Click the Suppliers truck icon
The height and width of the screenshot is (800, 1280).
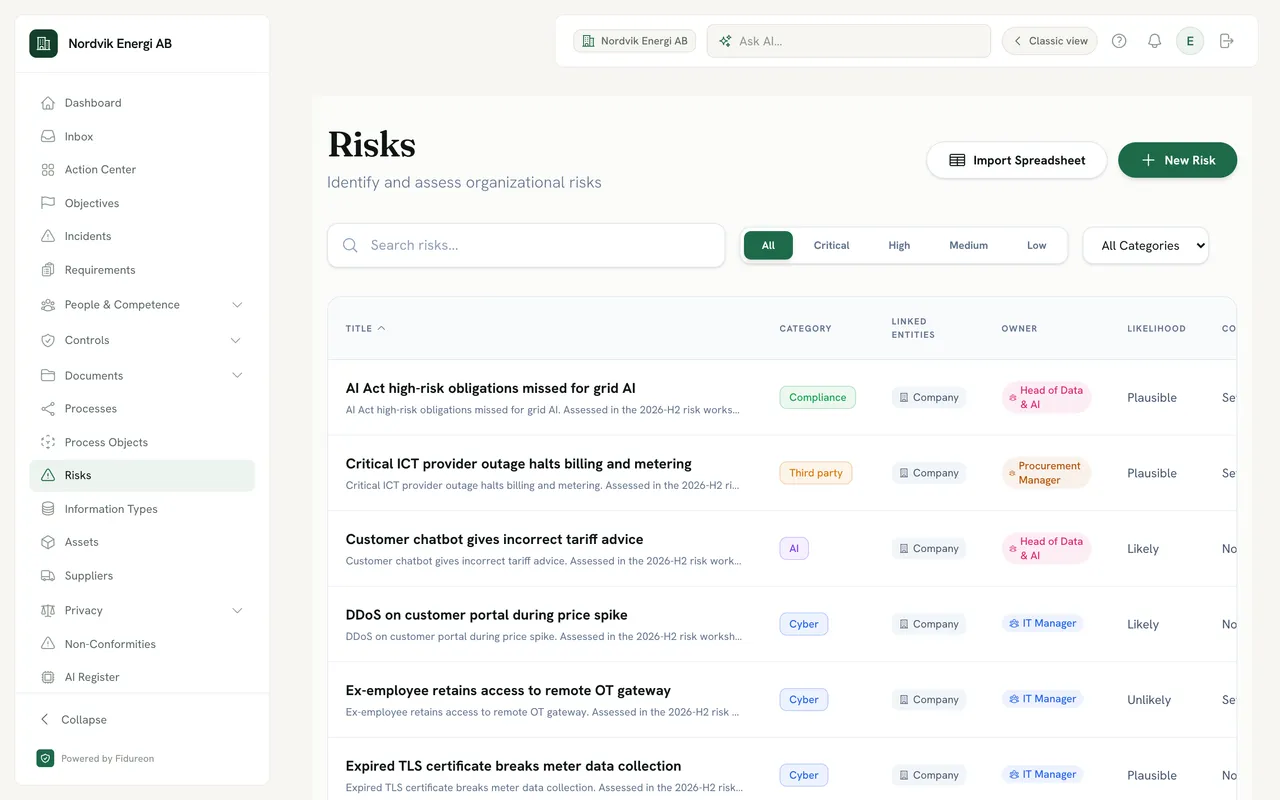click(48, 576)
